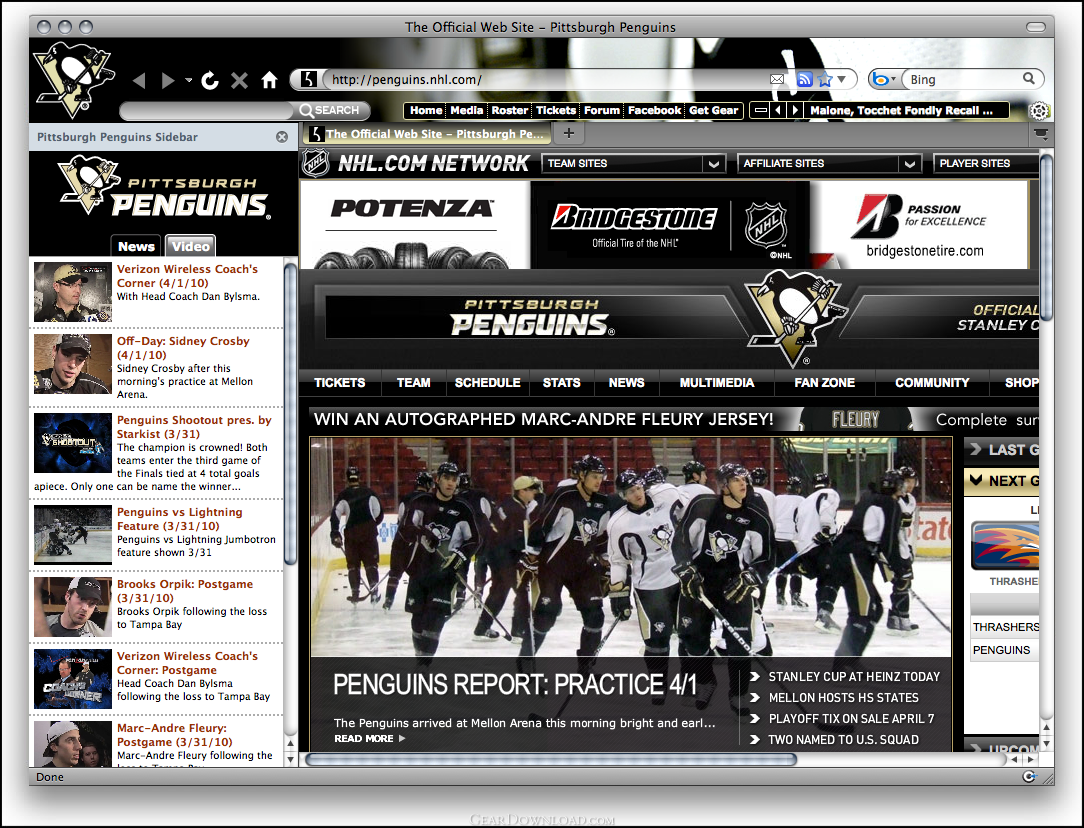The width and height of the screenshot is (1084, 828).
Task: Switch sidebar to the Video tab
Action: point(191,246)
